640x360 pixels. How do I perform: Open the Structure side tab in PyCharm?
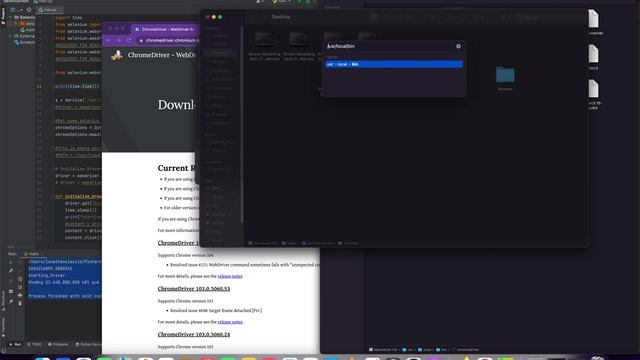click(x=3, y=301)
